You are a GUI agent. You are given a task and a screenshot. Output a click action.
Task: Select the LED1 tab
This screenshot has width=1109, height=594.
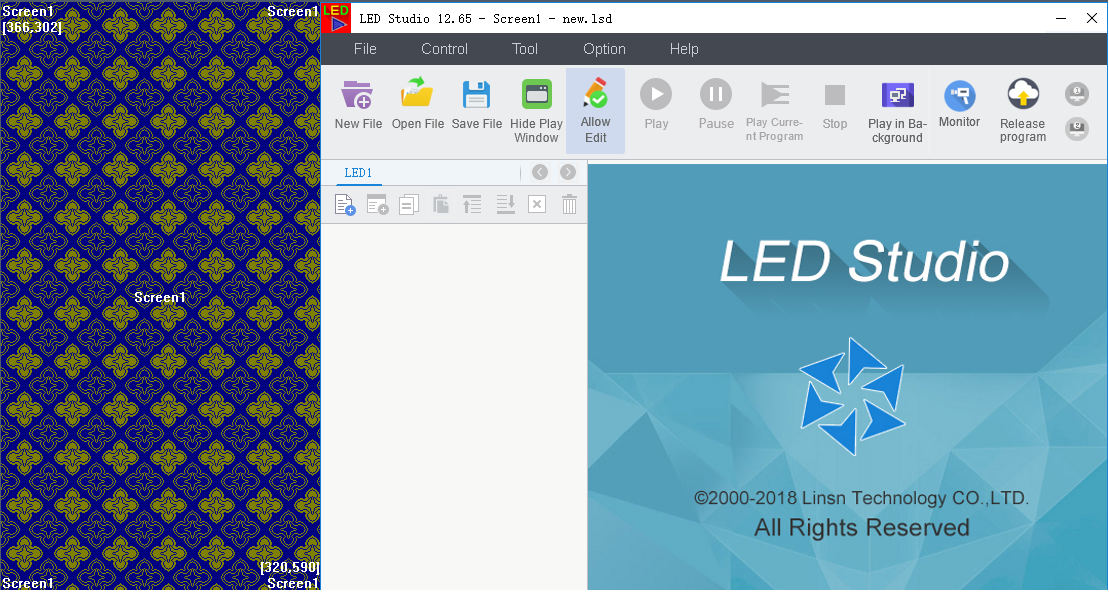(359, 173)
